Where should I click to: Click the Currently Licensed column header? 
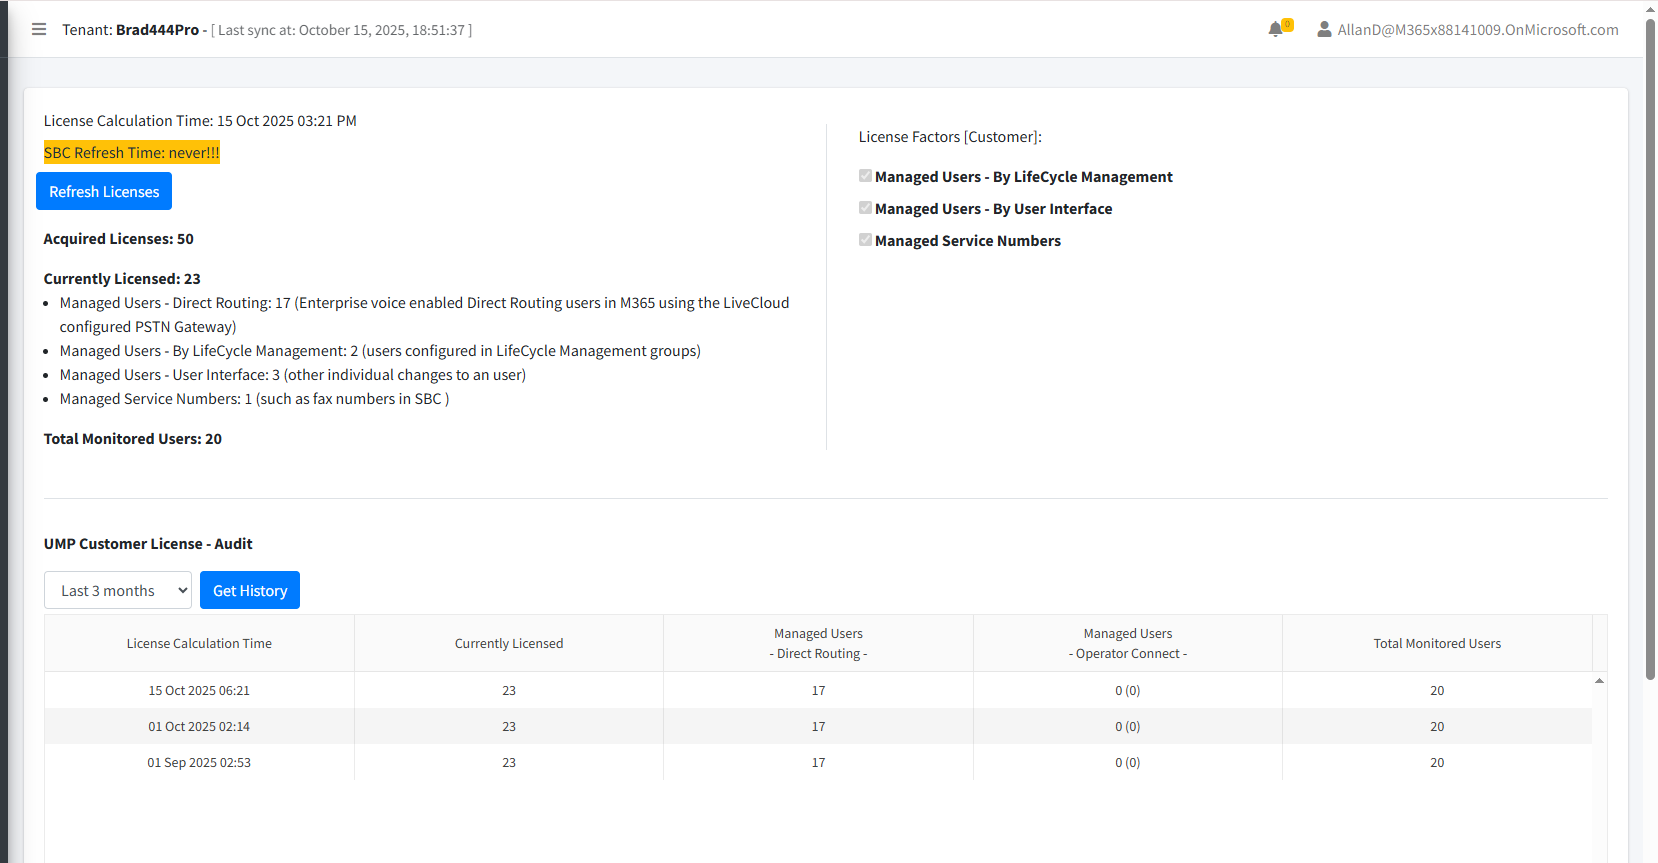click(508, 643)
